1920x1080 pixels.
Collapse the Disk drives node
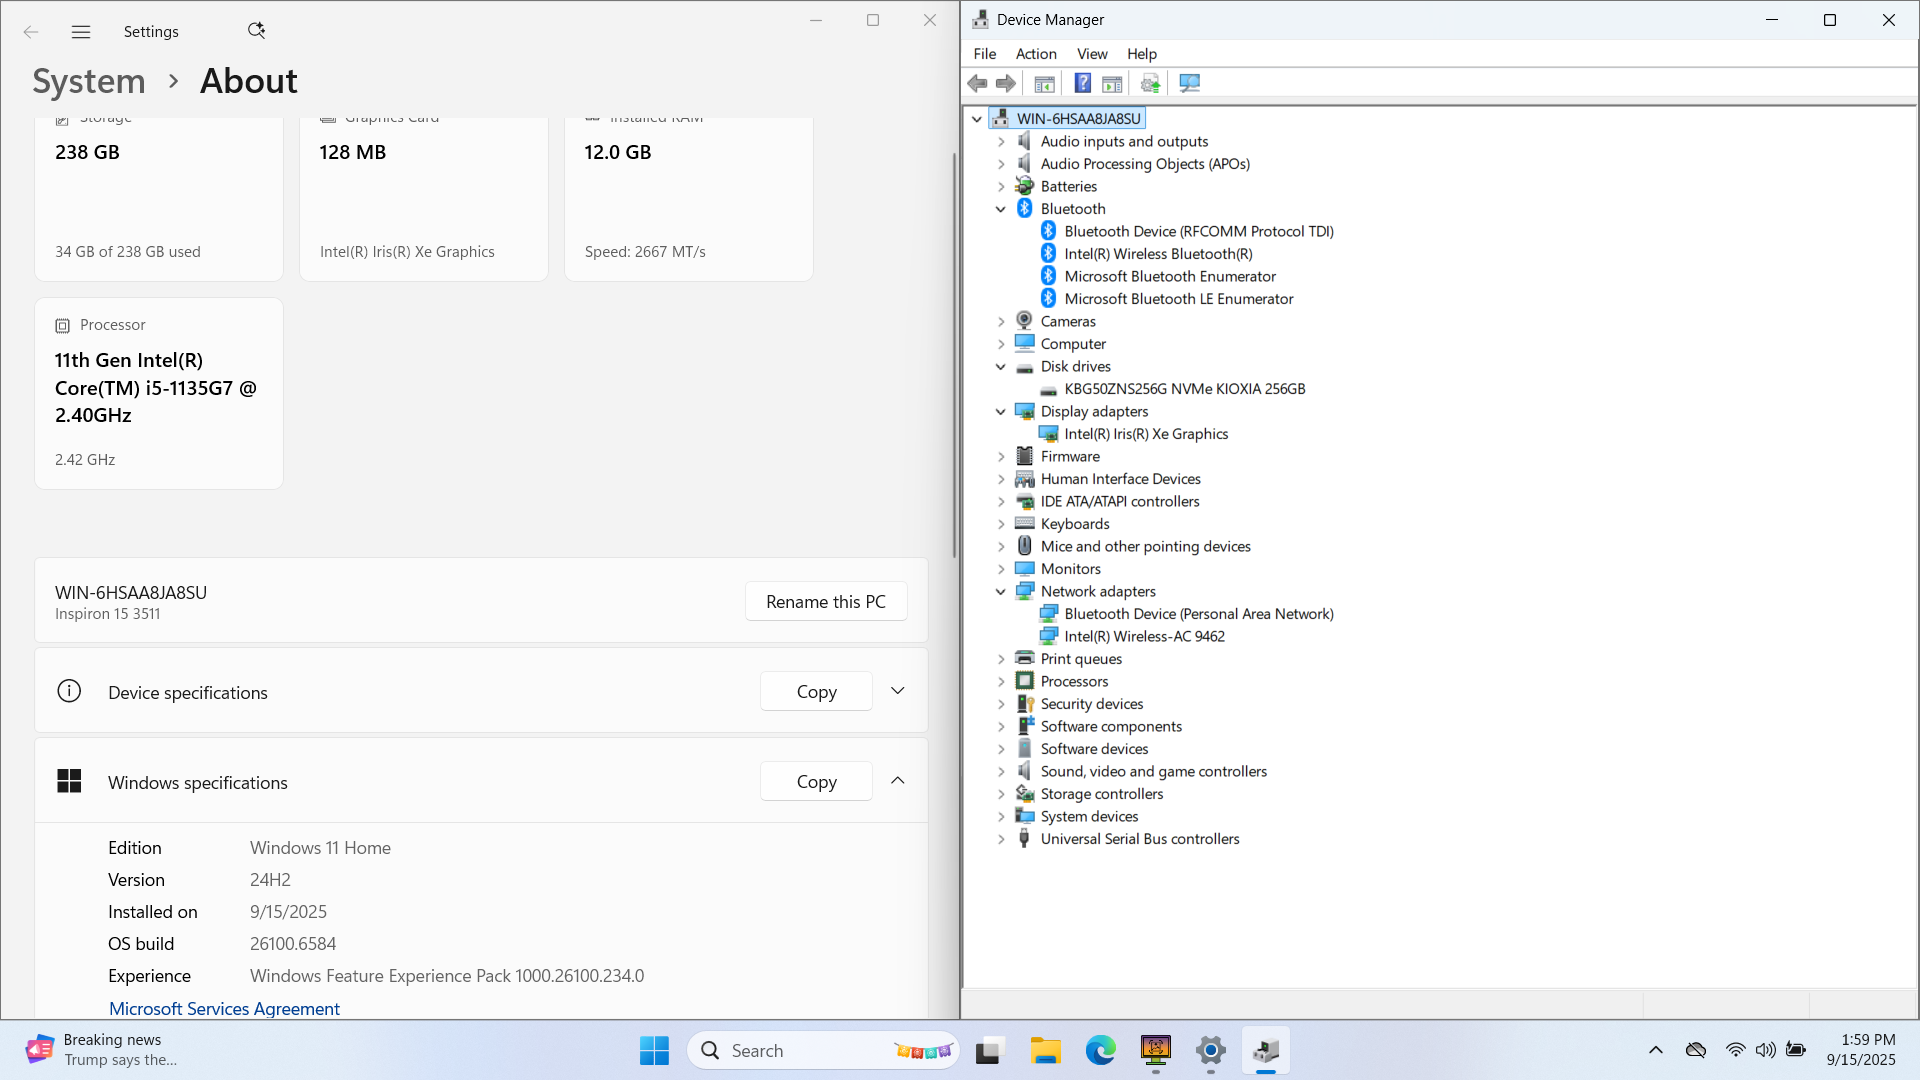pos(1001,367)
